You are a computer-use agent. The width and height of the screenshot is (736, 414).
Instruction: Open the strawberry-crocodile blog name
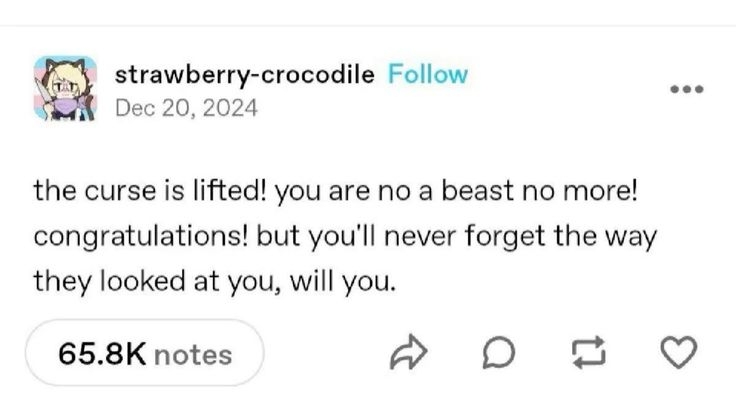click(x=245, y=75)
